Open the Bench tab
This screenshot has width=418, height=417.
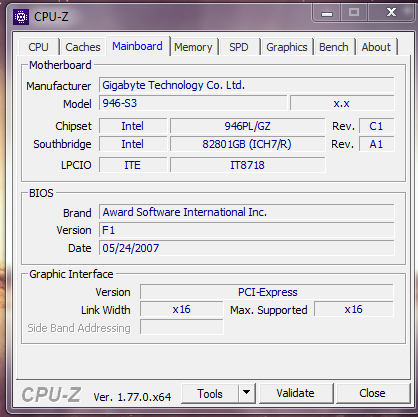(334, 47)
